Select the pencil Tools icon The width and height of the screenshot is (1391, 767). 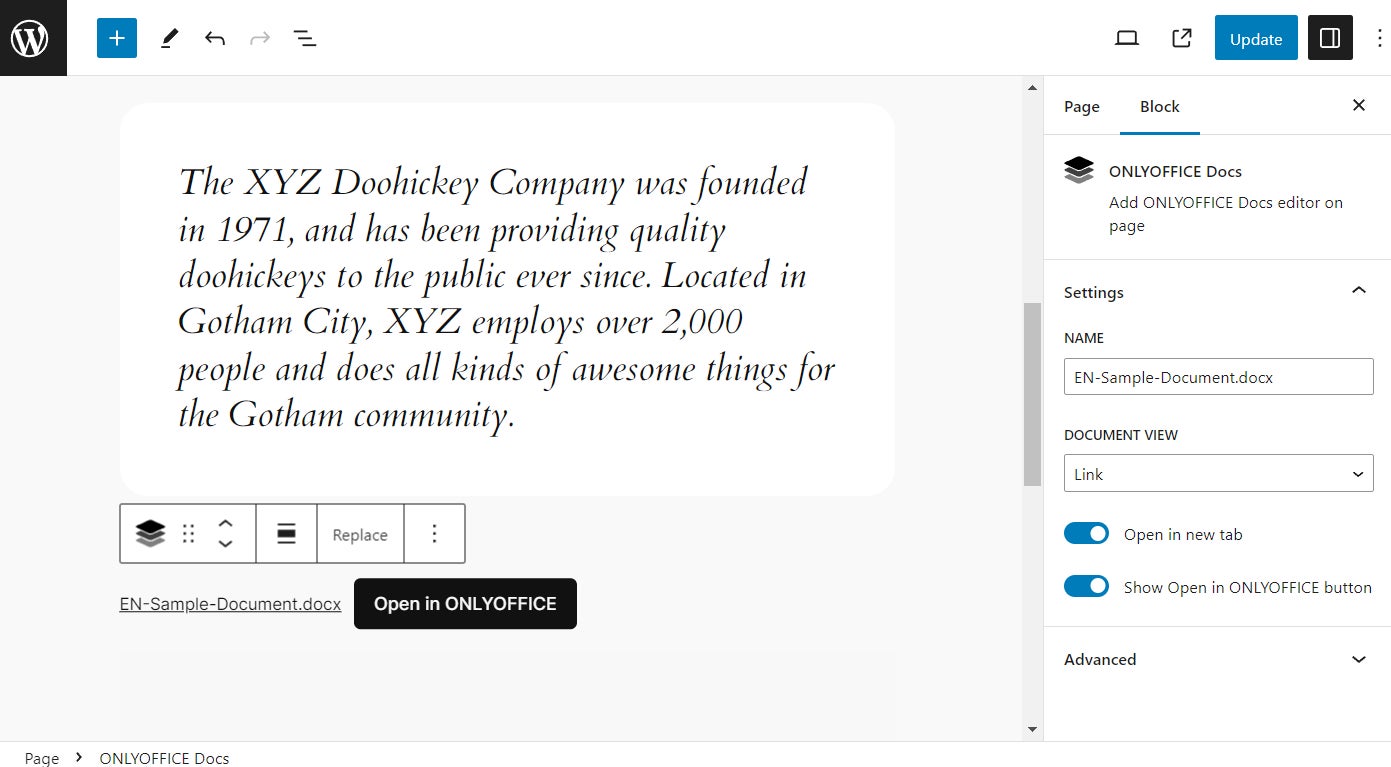click(x=169, y=38)
